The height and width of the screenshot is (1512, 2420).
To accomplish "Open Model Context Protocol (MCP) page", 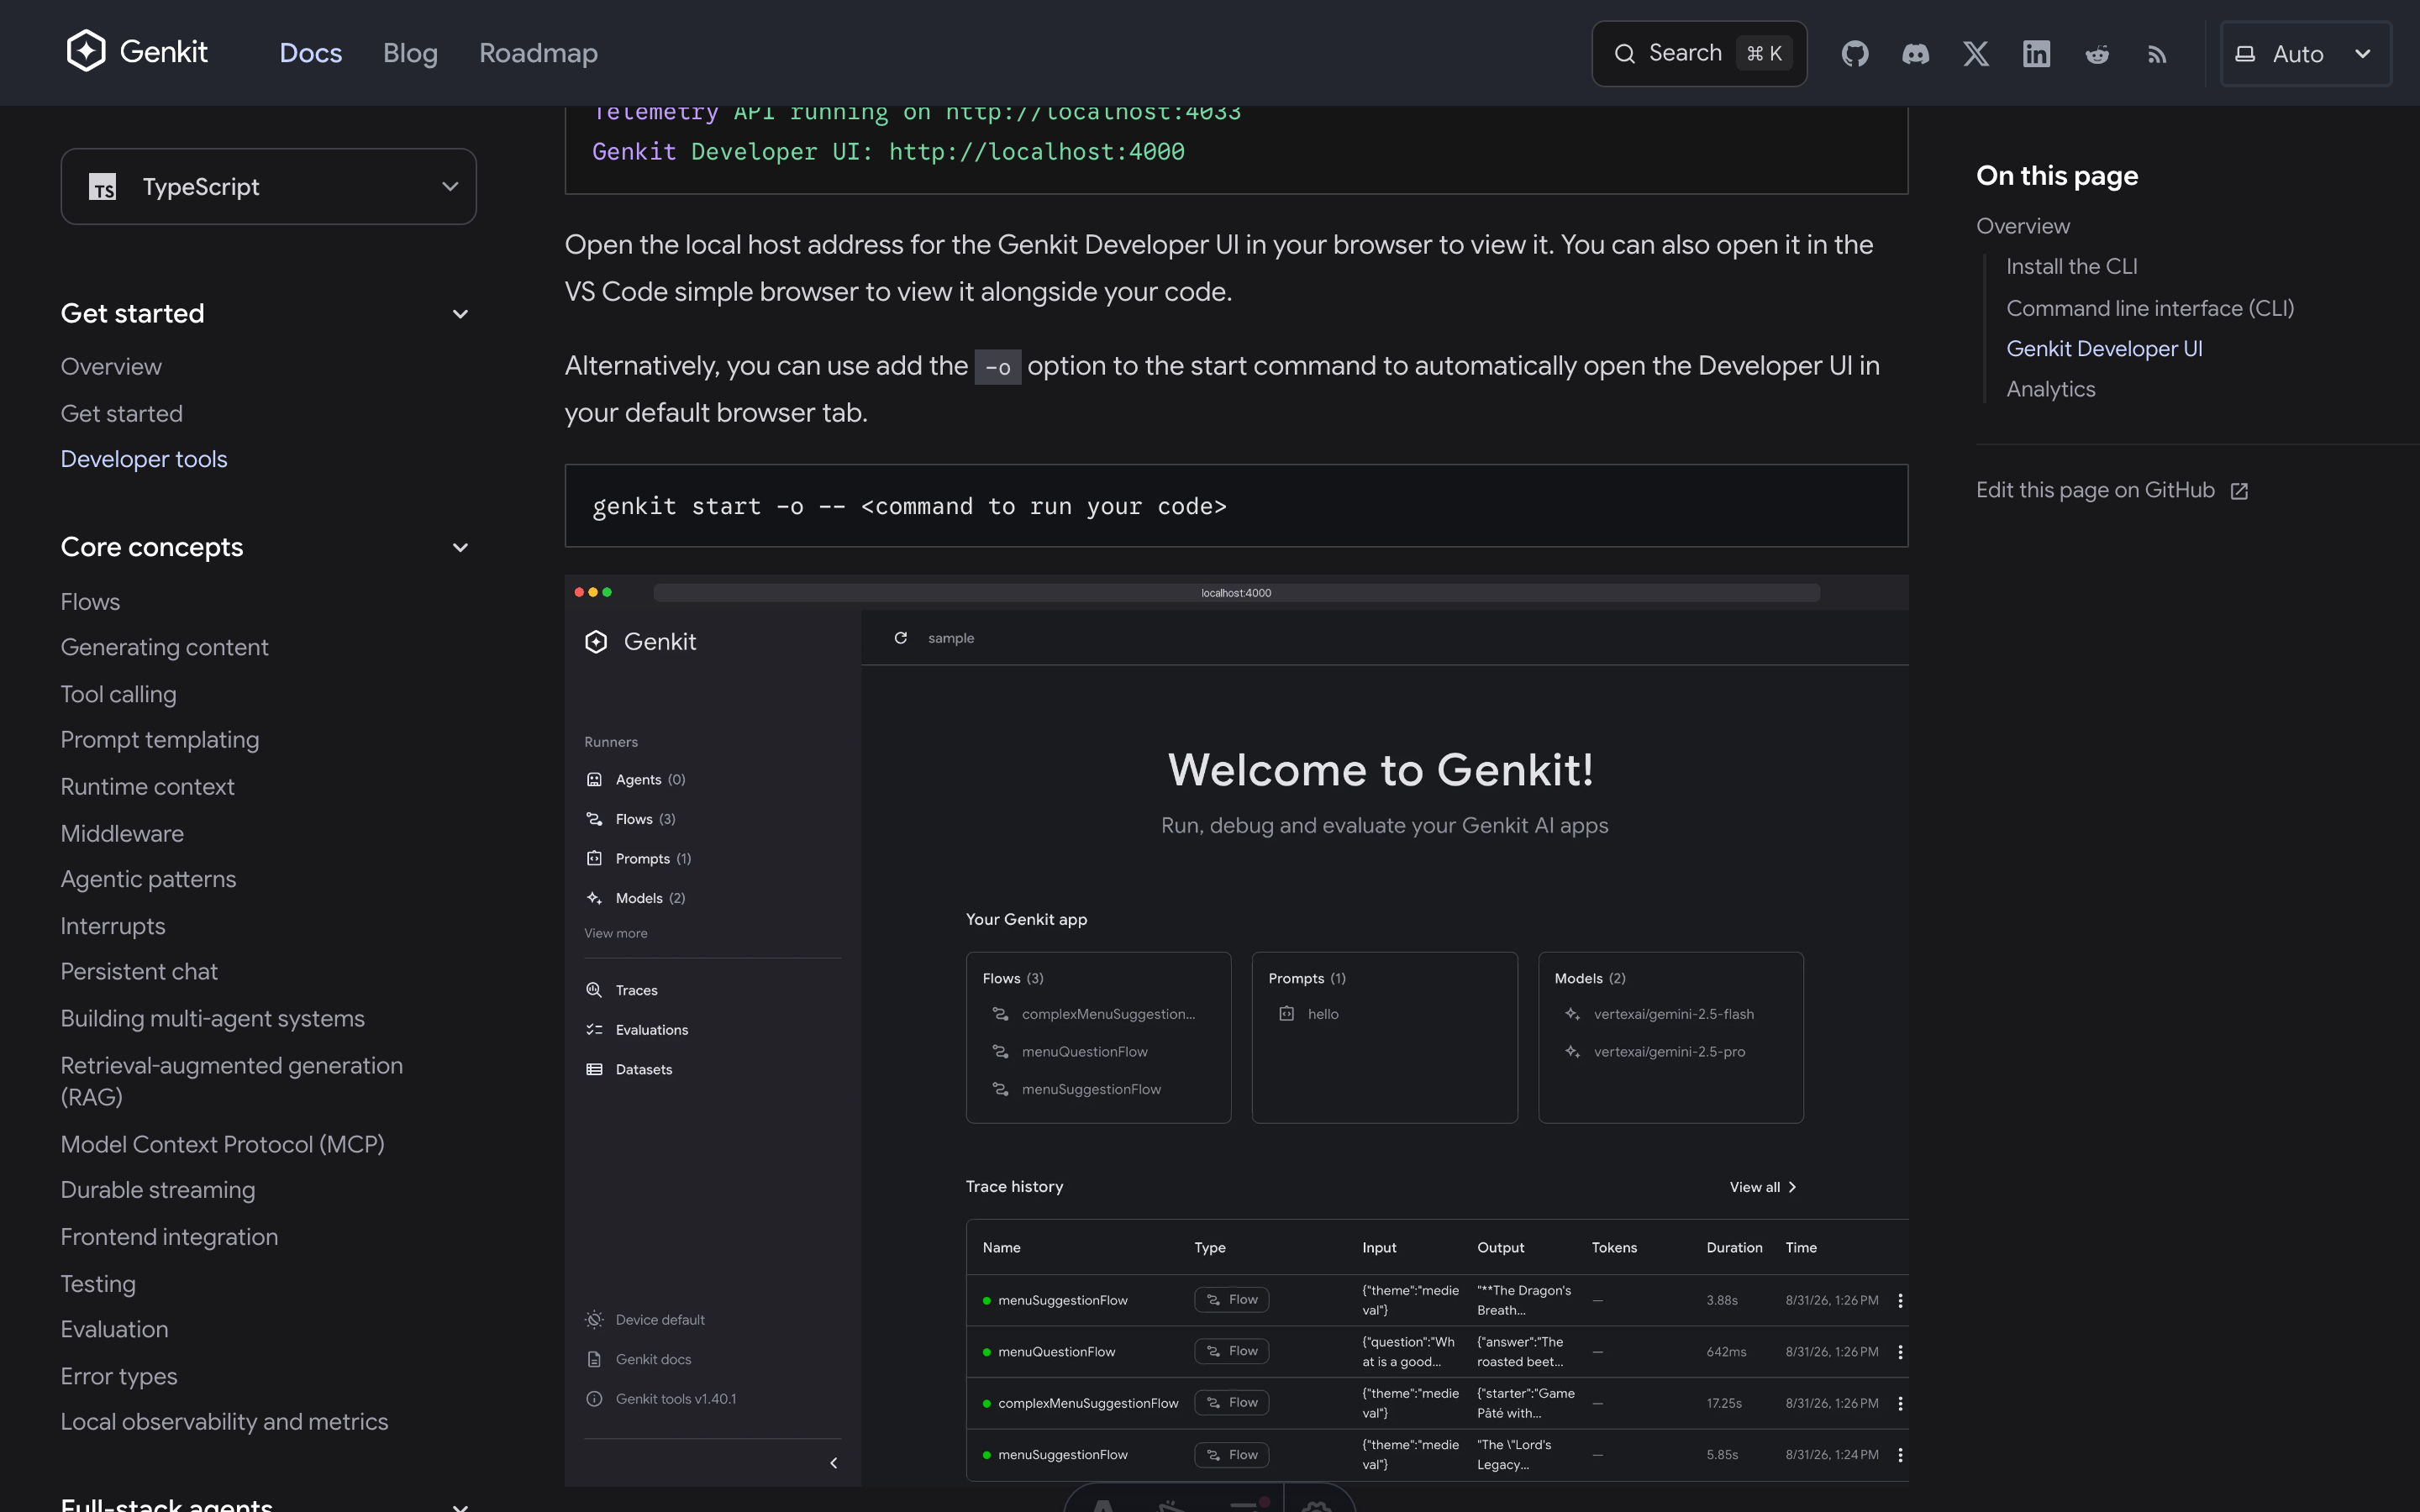I will (222, 1144).
